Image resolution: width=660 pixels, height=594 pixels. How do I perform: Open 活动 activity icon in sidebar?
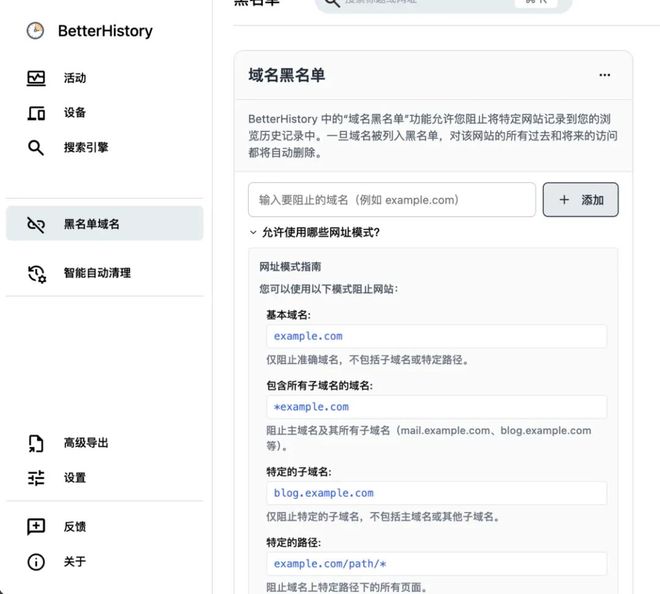(x=36, y=78)
